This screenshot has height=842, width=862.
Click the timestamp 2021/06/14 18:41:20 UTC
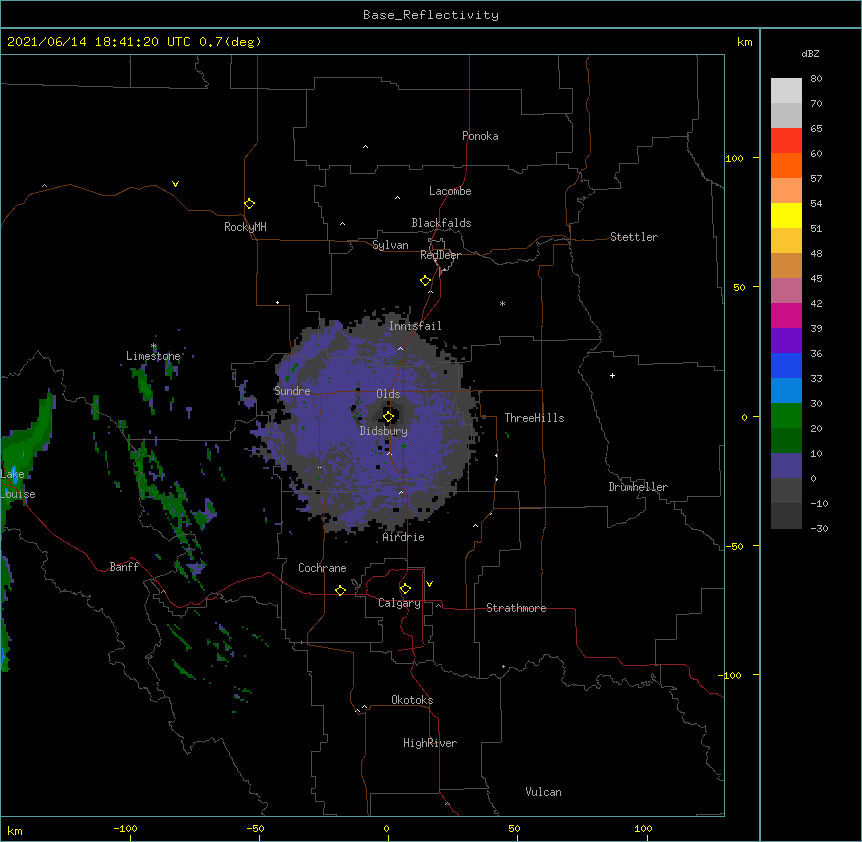coord(99,42)
